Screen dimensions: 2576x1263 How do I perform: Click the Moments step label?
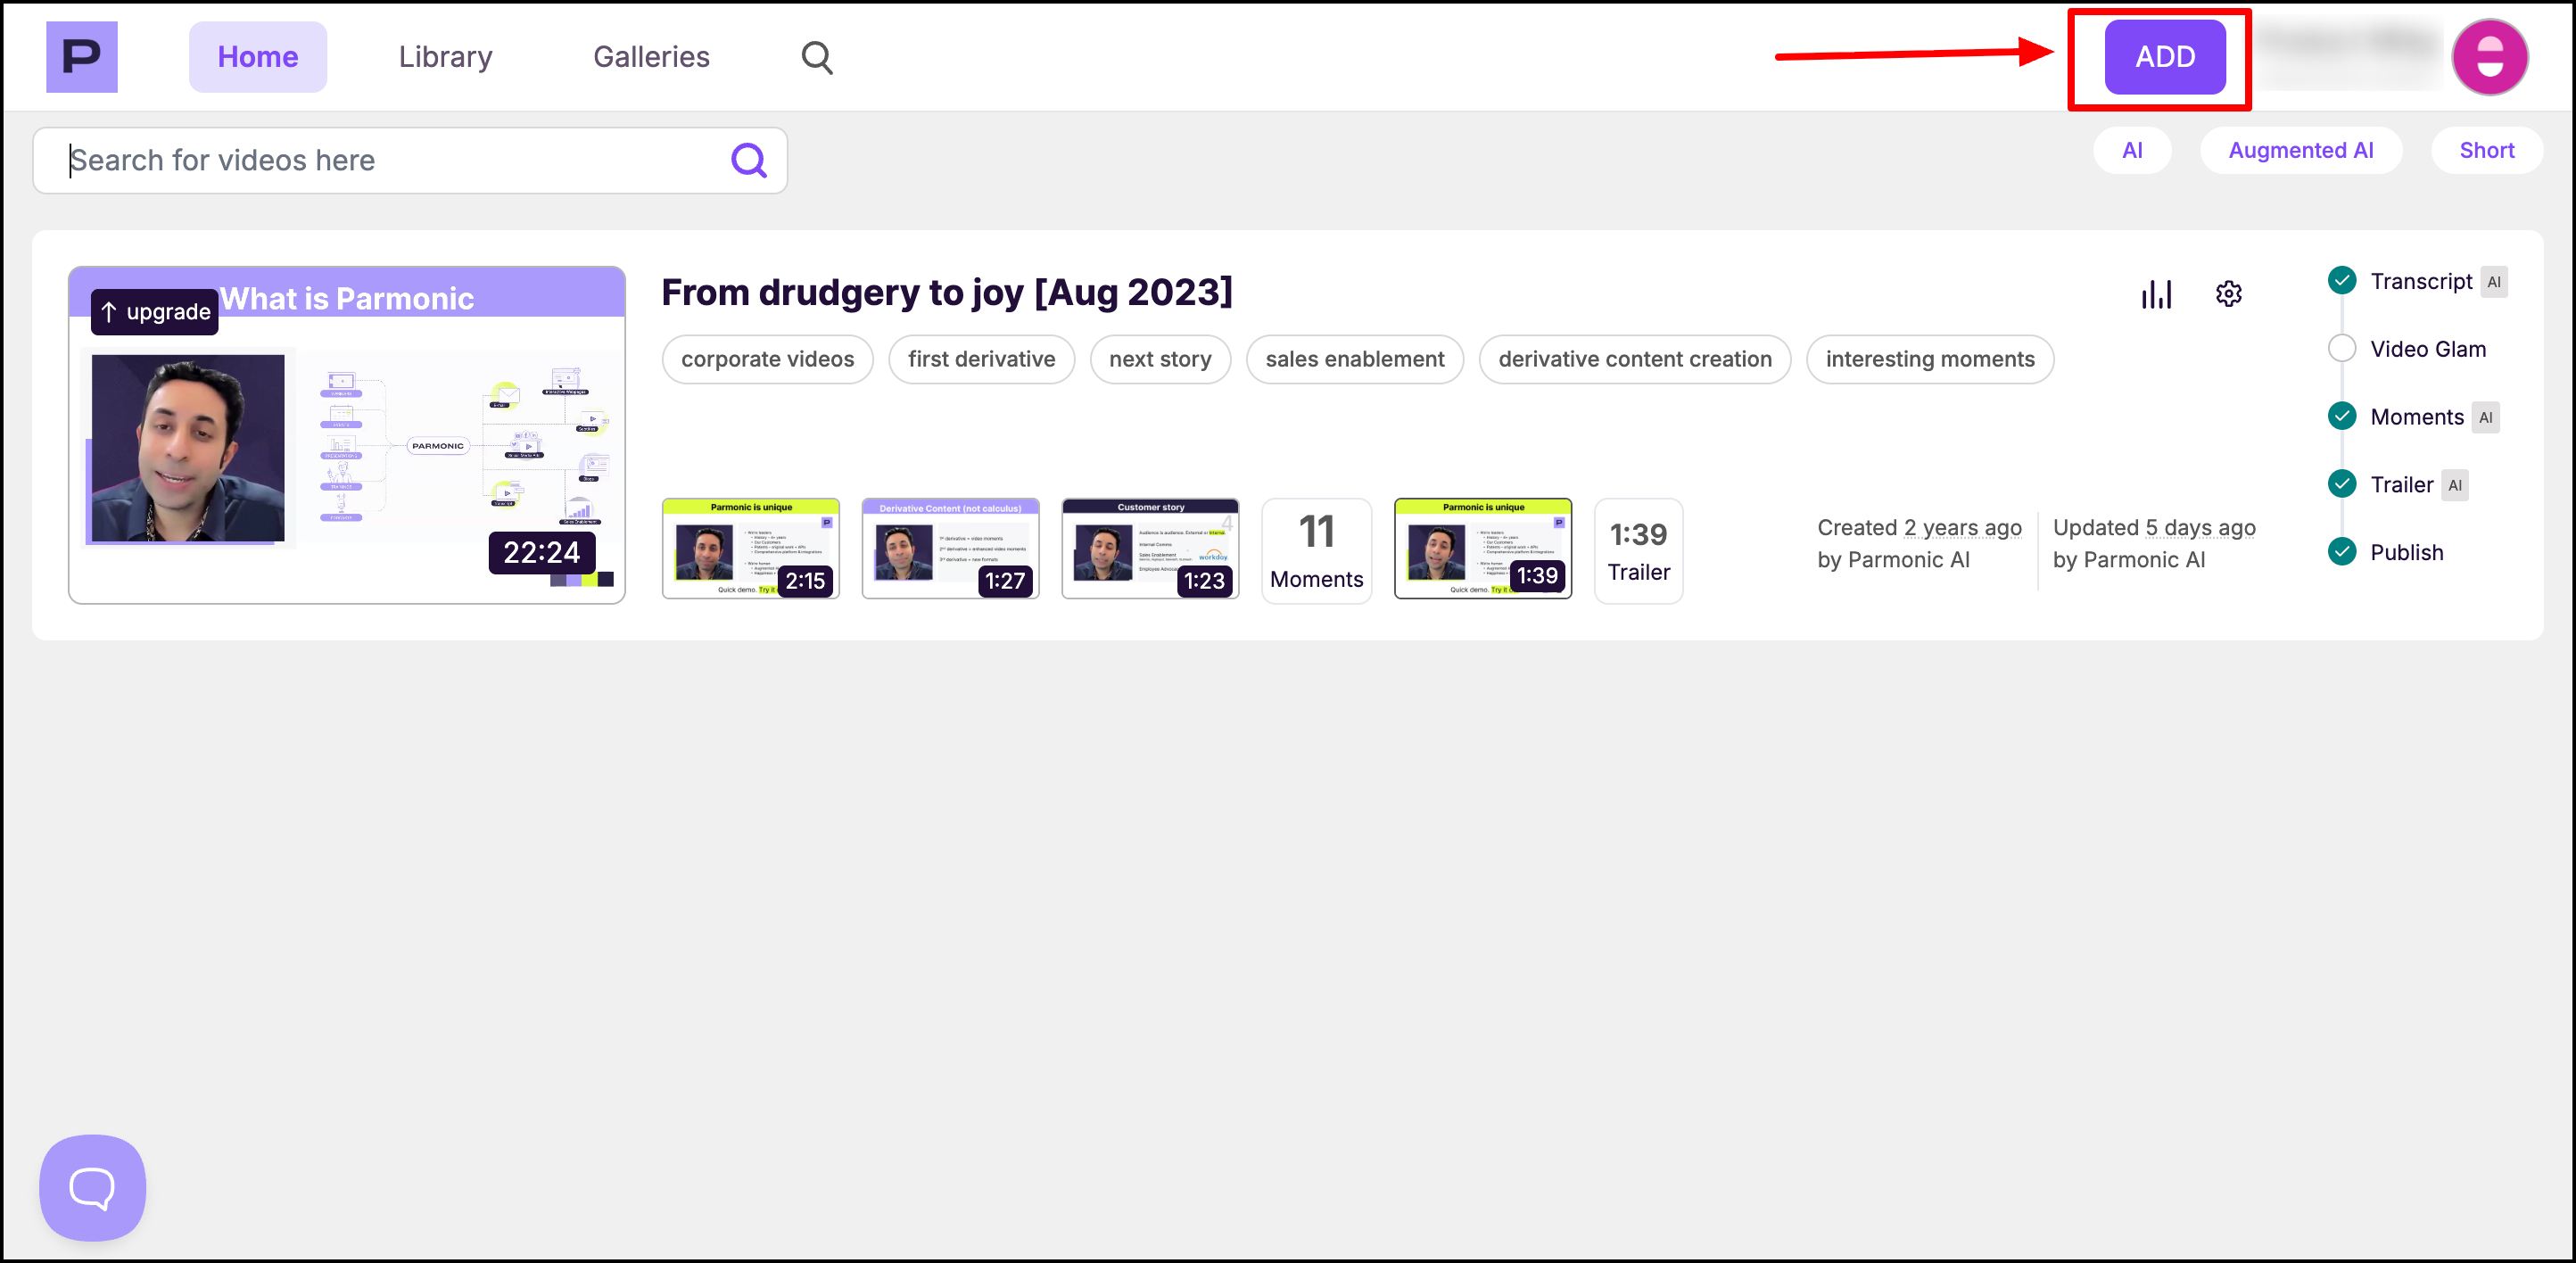coord(2417,417)
